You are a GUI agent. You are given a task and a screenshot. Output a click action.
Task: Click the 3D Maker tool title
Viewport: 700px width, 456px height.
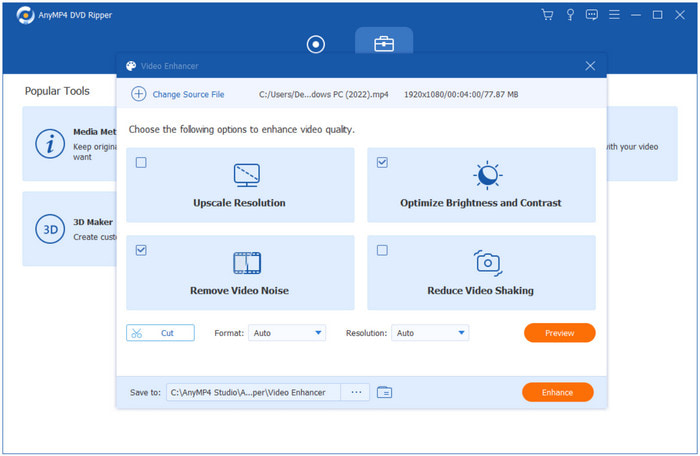[93, 222]
